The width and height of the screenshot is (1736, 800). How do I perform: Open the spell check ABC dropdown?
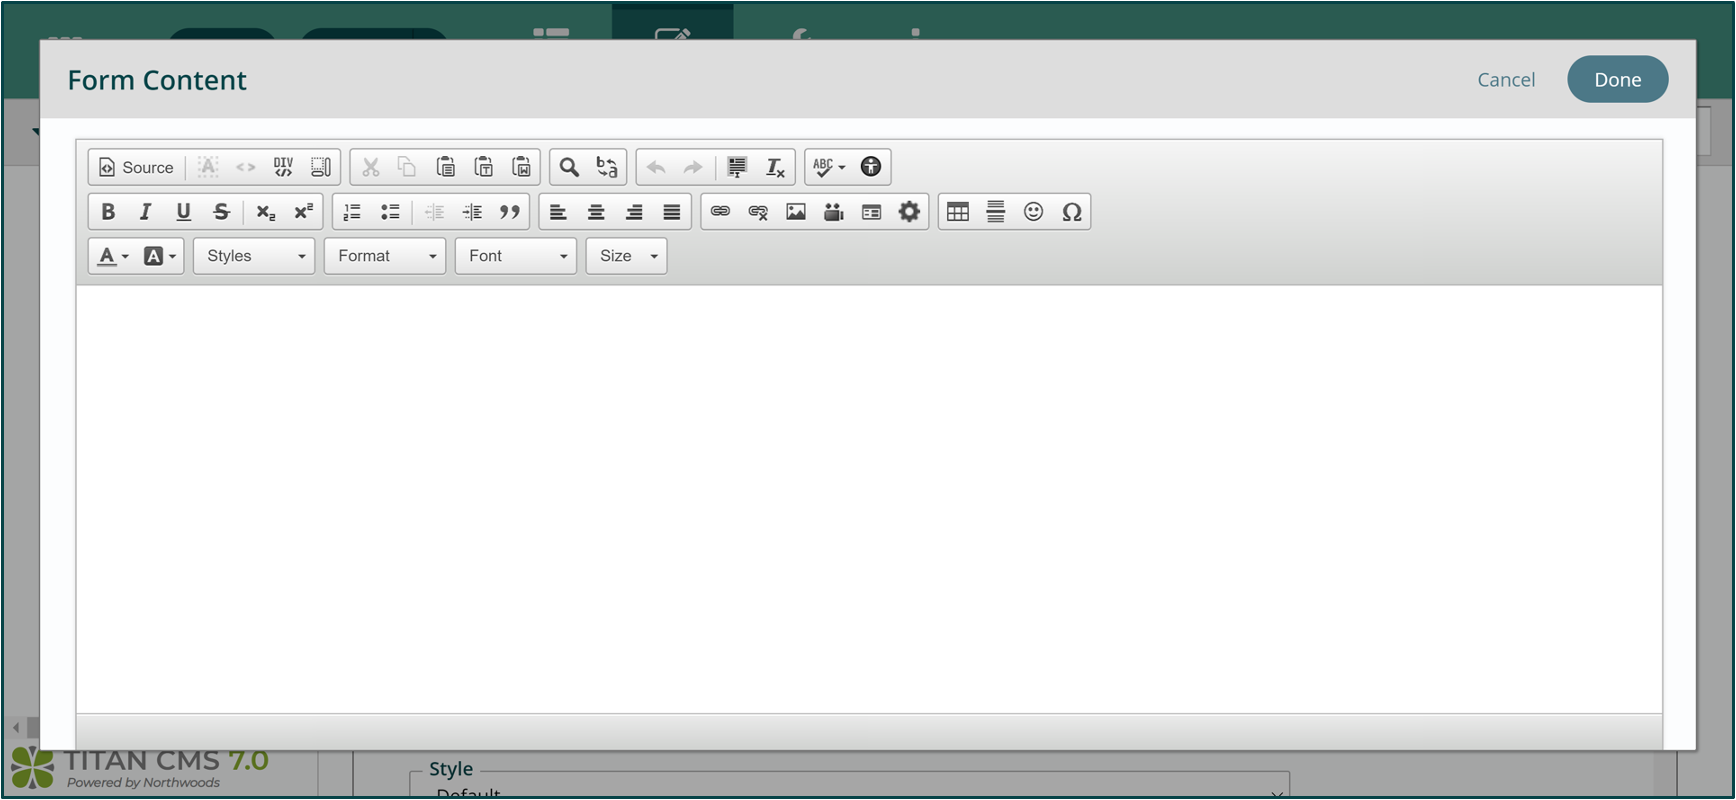click(829, 167)
